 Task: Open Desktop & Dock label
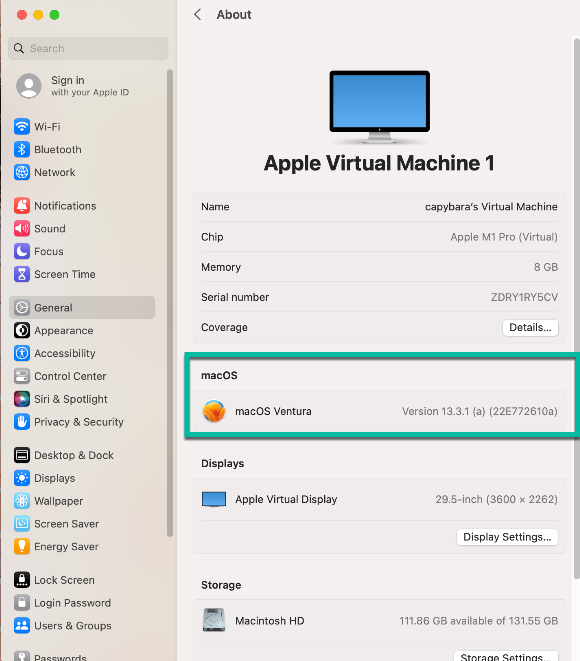74,455
